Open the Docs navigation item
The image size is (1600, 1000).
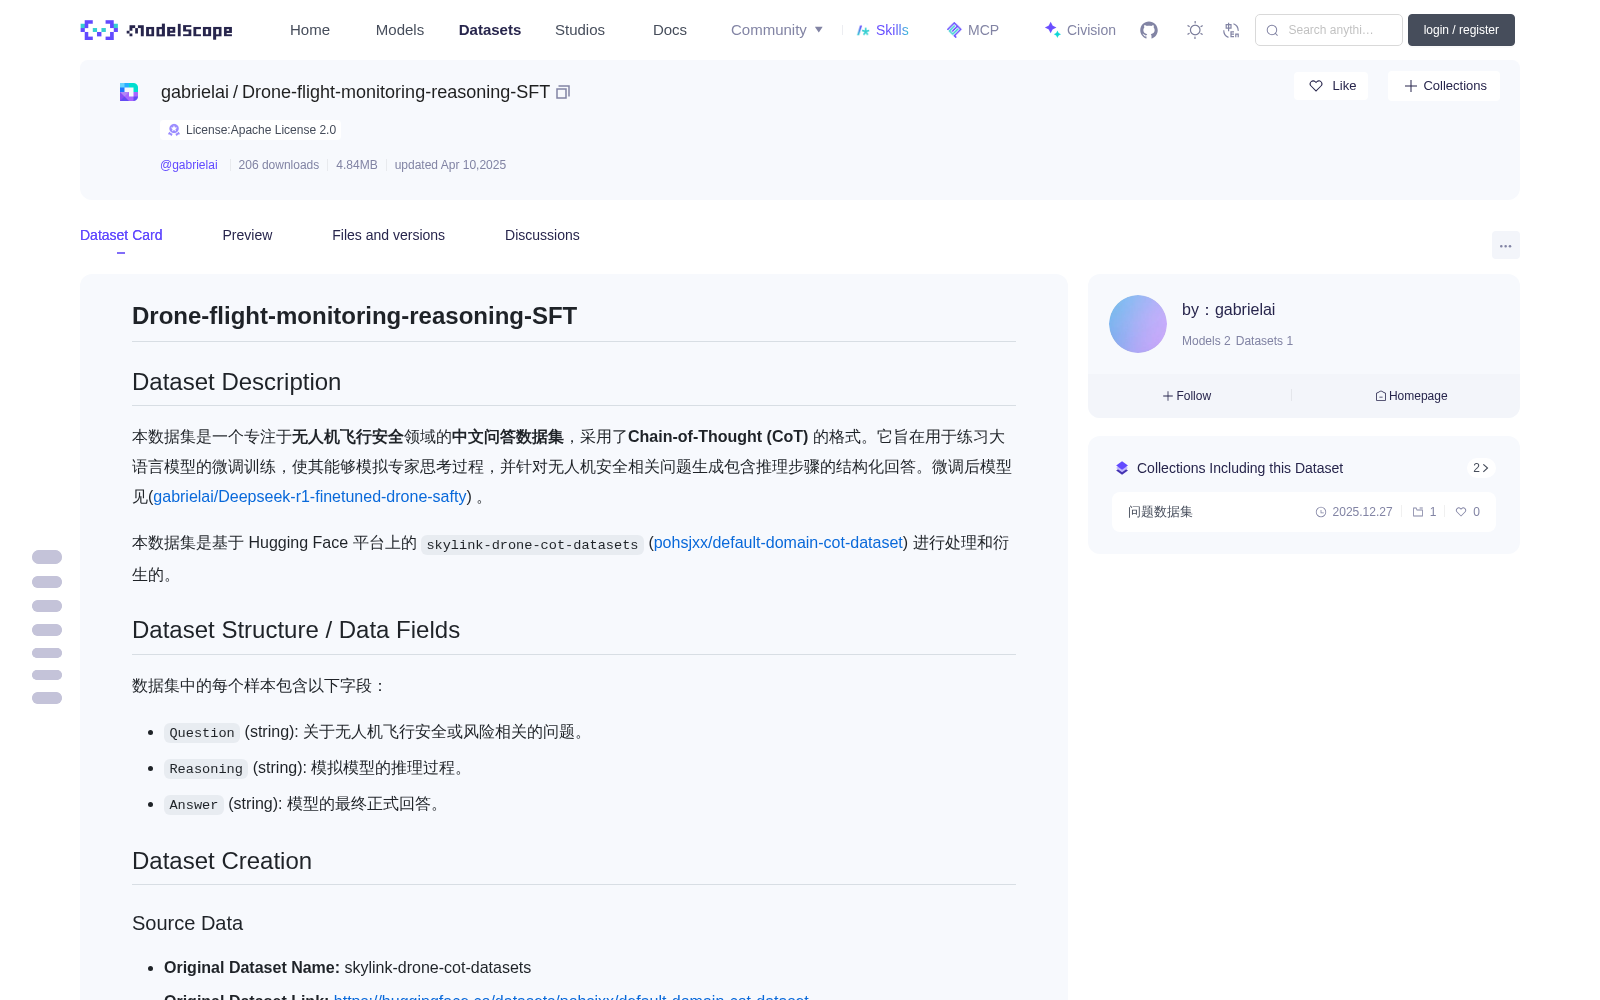pyautogui.click(x=670, y=30)
